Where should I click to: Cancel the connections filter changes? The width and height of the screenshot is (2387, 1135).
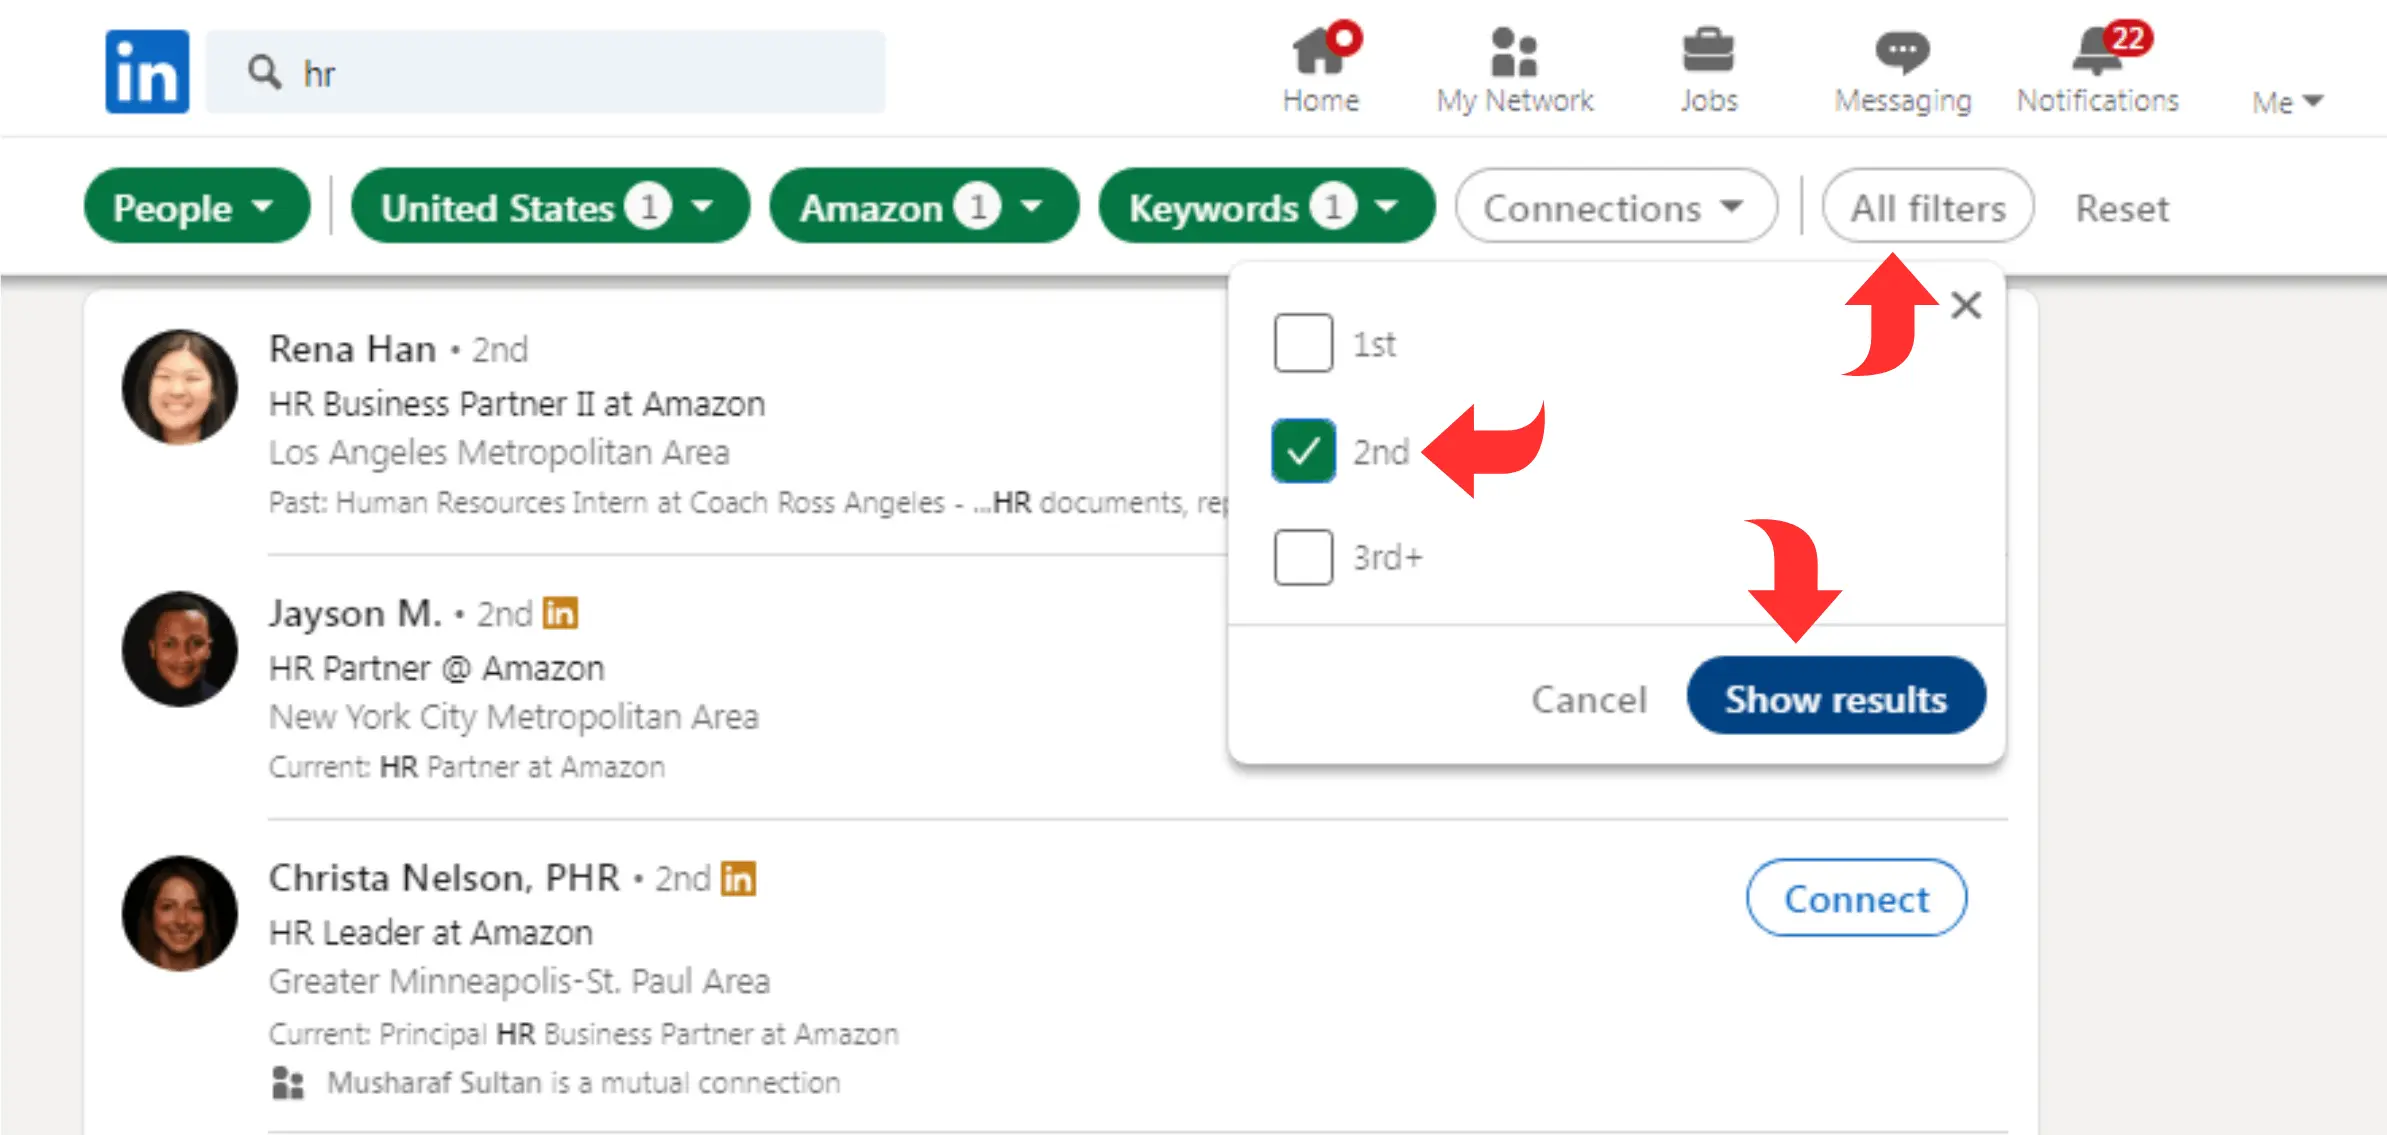1588,699
